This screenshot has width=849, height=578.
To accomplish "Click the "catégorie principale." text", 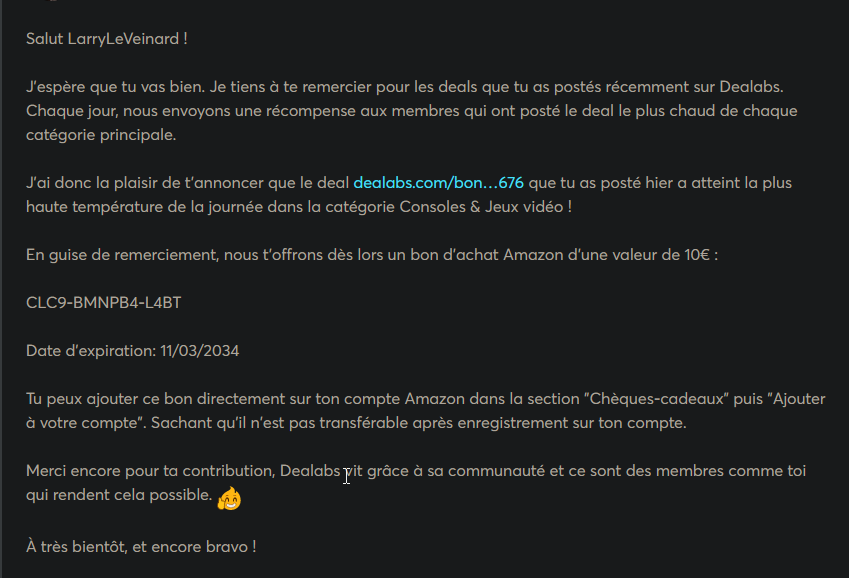I will coord(101,135).
